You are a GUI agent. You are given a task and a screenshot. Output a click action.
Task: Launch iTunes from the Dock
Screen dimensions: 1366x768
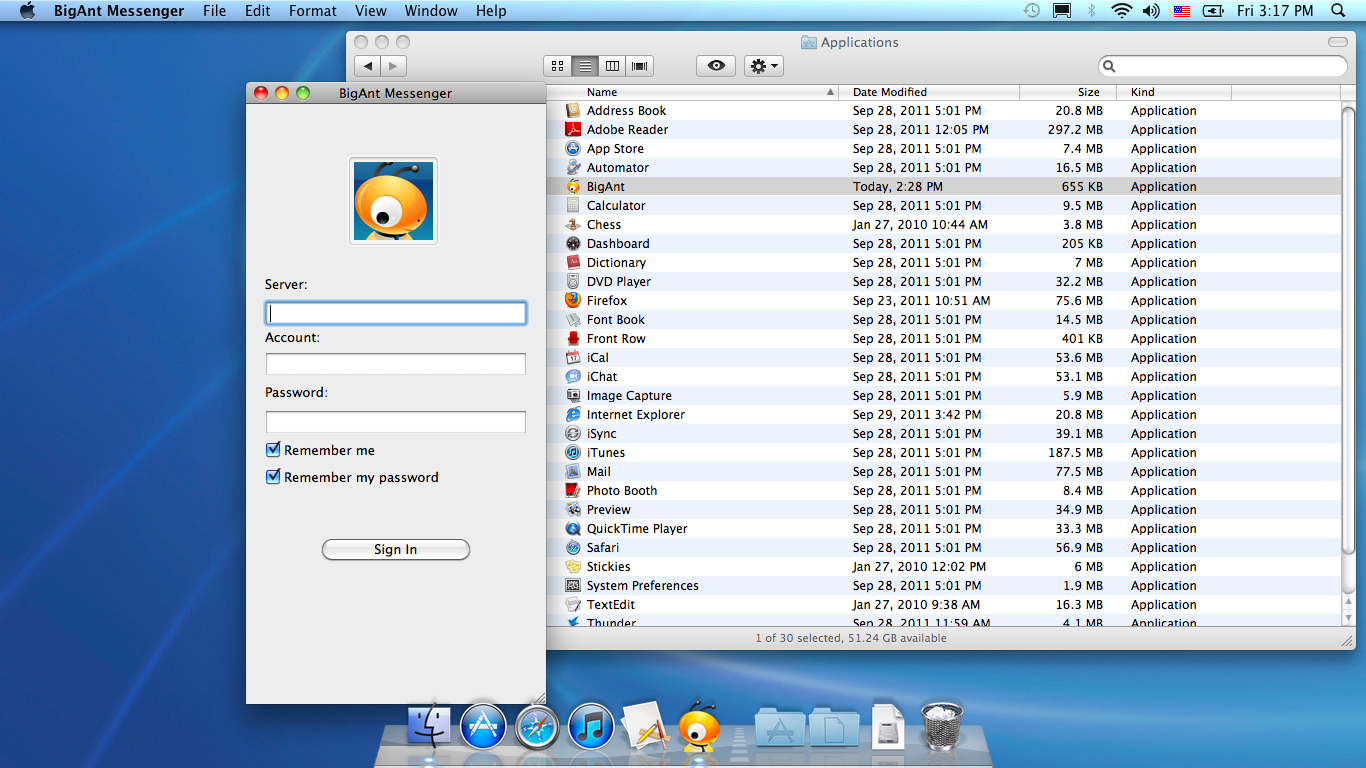pyautogui.click(x=591, y=726)
